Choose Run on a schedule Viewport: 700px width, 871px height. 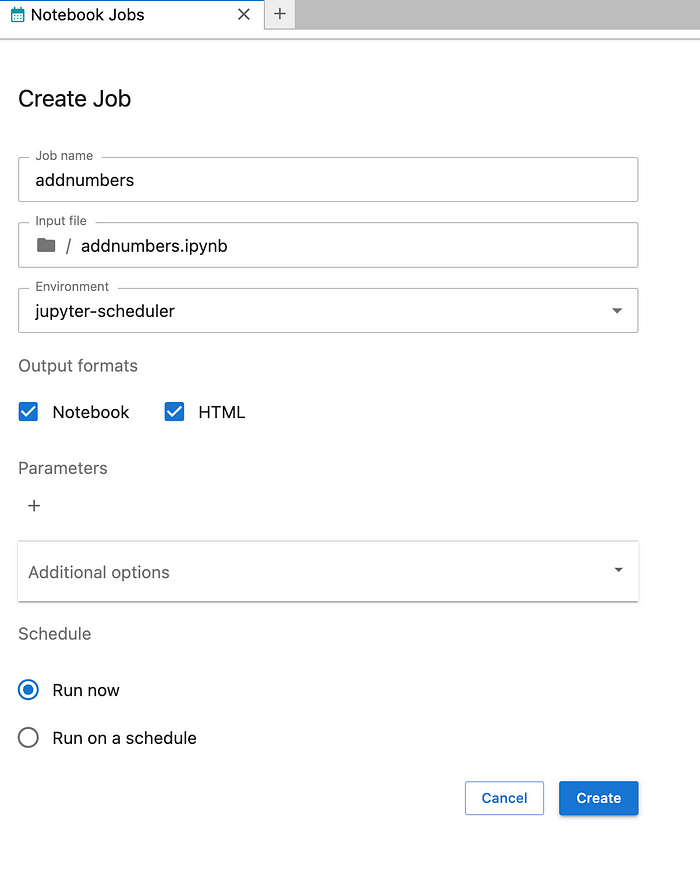click(x=28, y=737)
